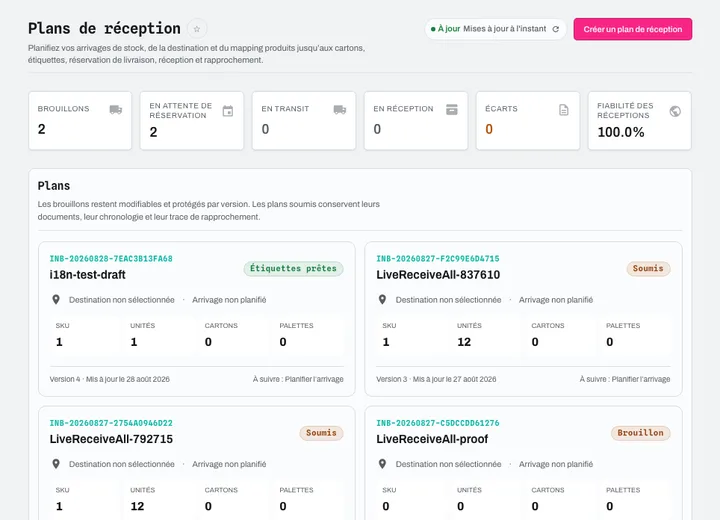The image size is (720, 520).
Task: Click the Mises à jour à l'instant text
Action: pyautogui.click(x=505, y=29)
